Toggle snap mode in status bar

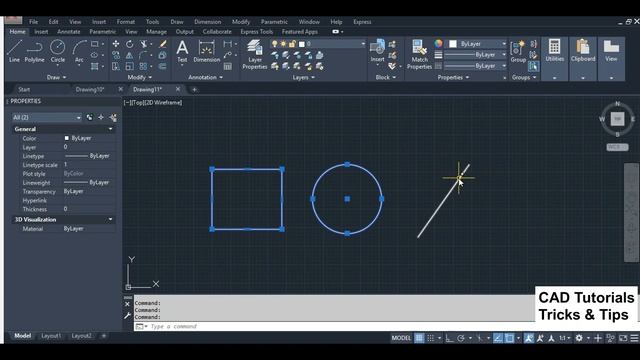click(431, 338)
